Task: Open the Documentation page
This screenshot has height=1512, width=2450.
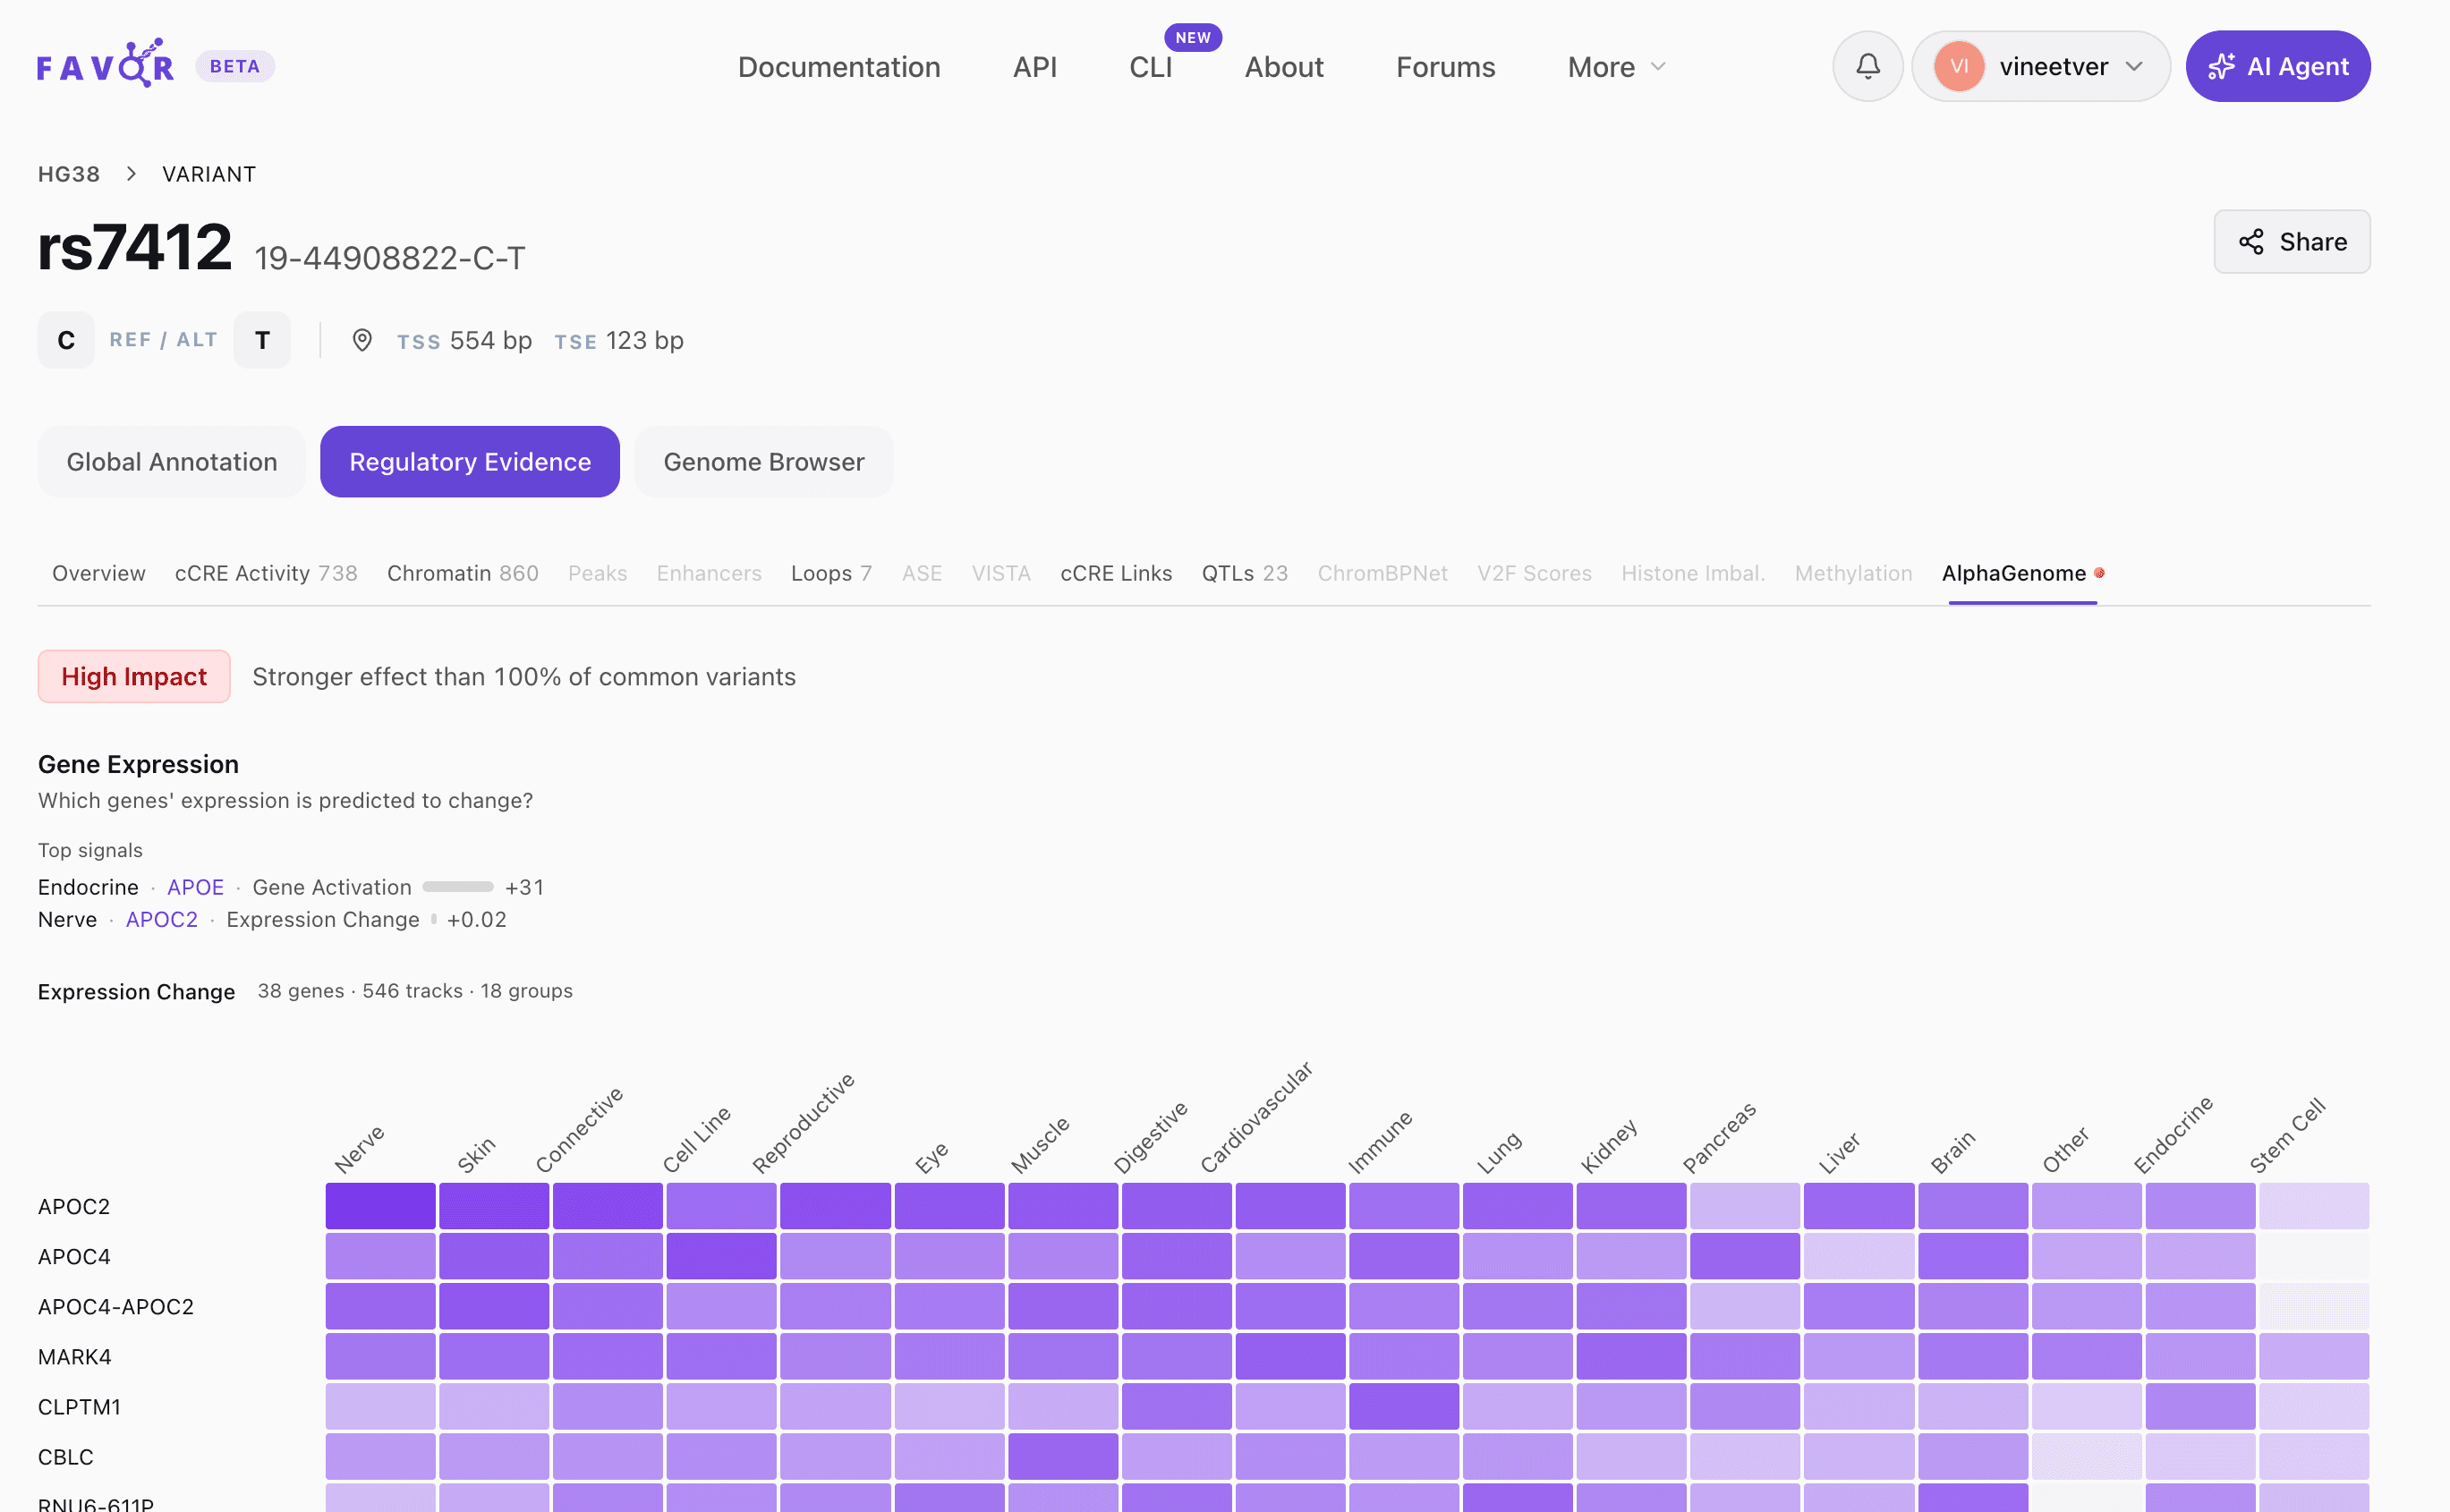Action: [x=839, y=67]
